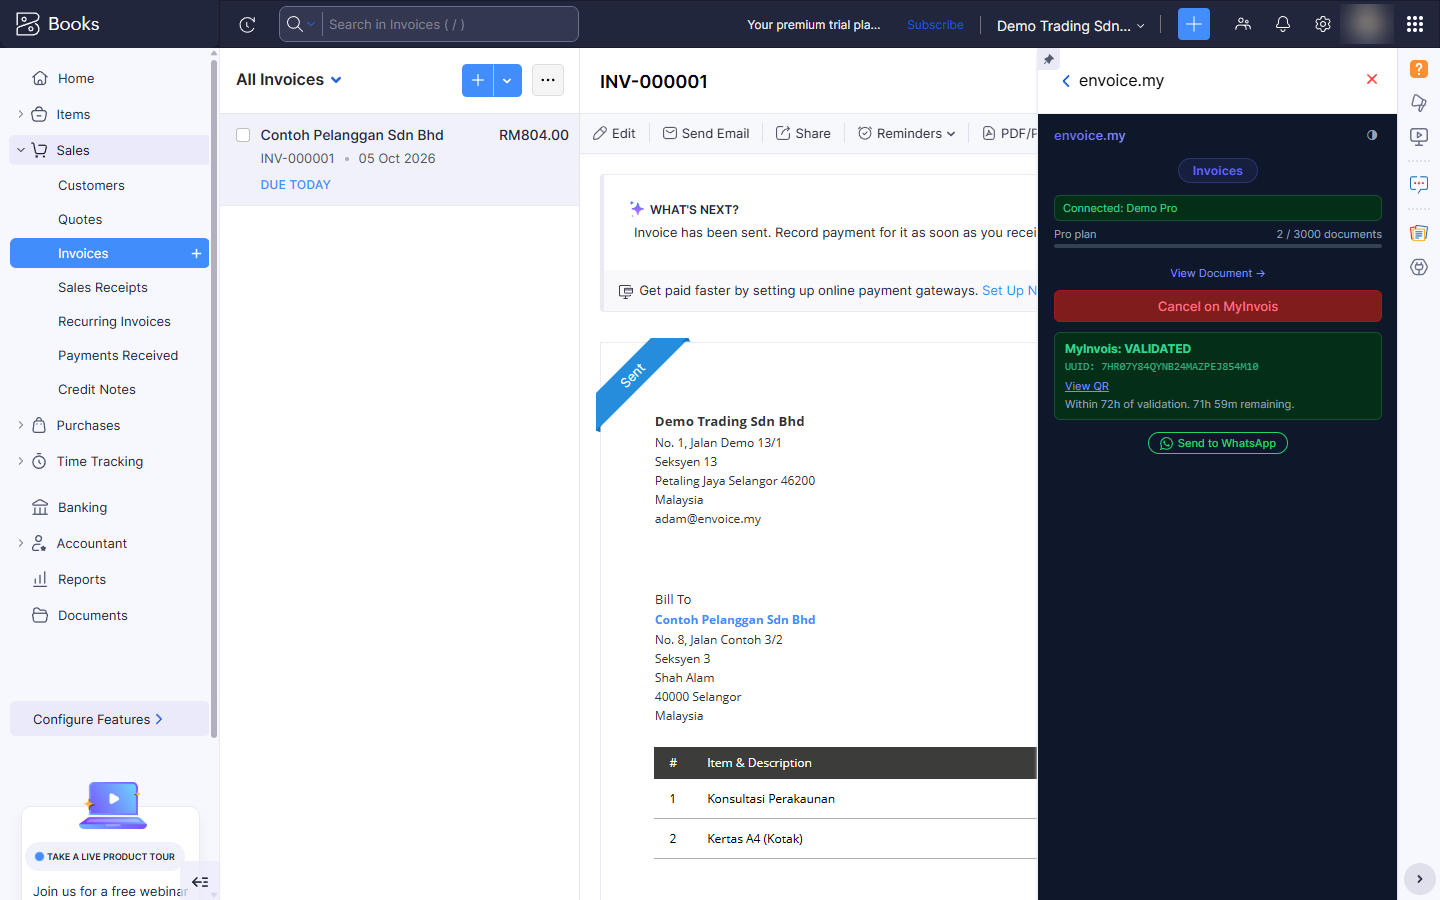Screen dimensions: 1440x900
Task: Click the Search in Invoices field
Action: pos(450,24)
